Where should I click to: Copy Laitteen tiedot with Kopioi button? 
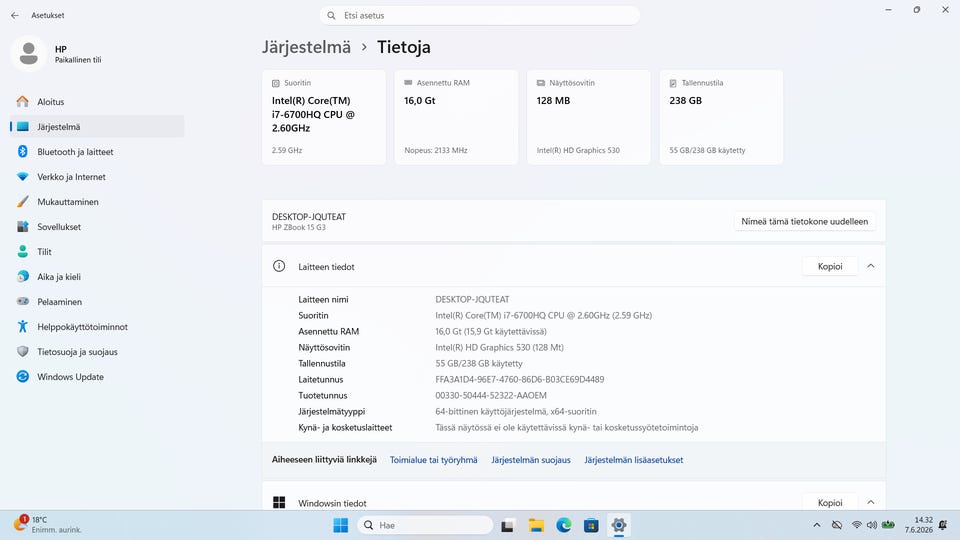(830, 266)
